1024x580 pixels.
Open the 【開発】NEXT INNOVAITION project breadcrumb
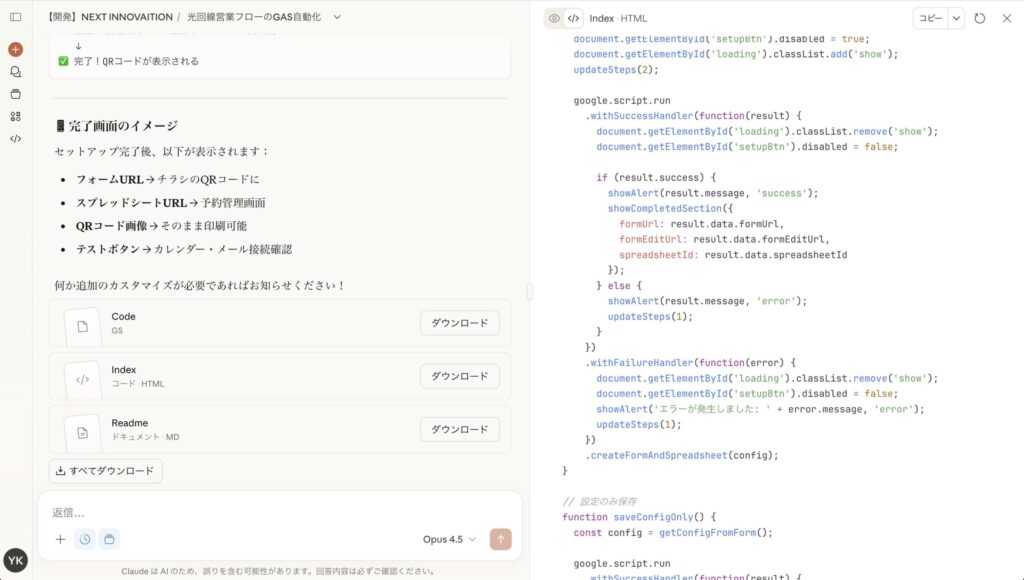109,17
